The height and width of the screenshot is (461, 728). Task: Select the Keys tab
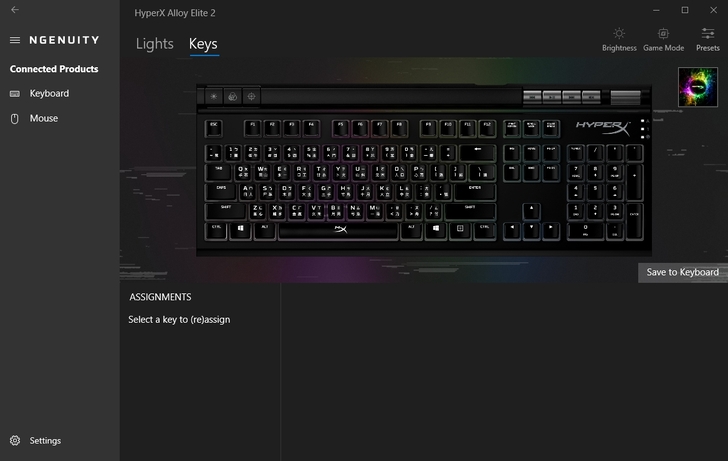pyautogui.click(x=203, y=44)
